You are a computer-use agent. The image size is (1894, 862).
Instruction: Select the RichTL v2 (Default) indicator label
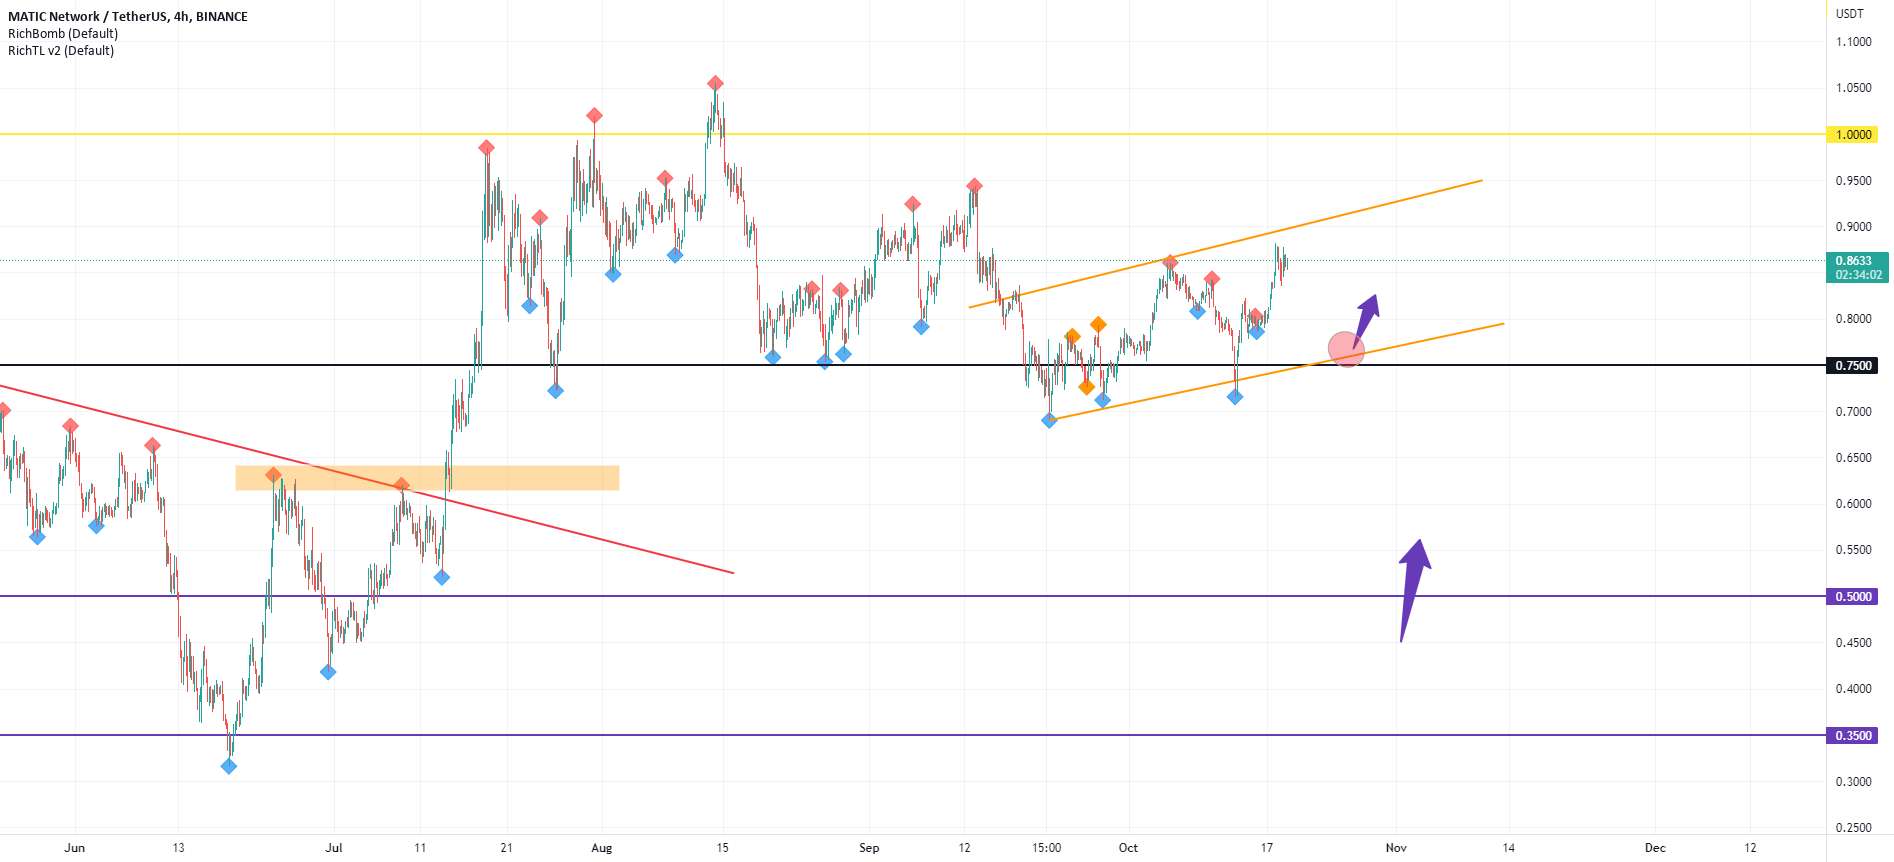tap(61, 50)
